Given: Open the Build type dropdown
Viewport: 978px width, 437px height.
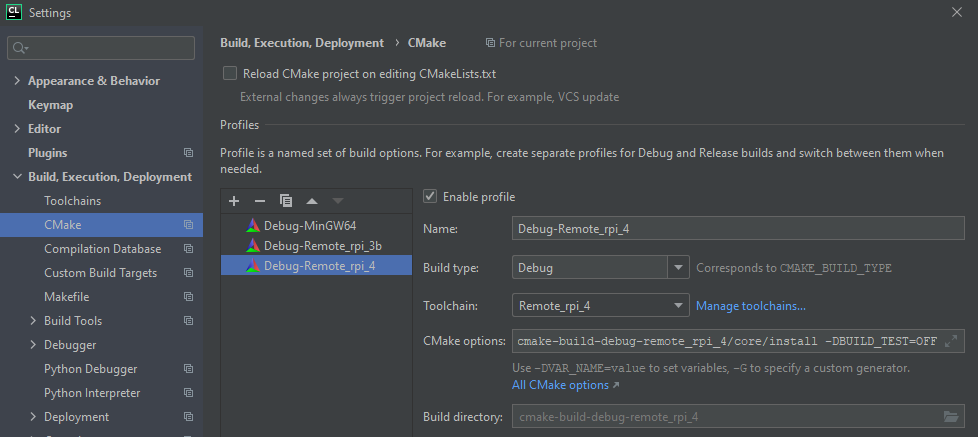Looking at the screenshot, I should (x=679, y=268).
